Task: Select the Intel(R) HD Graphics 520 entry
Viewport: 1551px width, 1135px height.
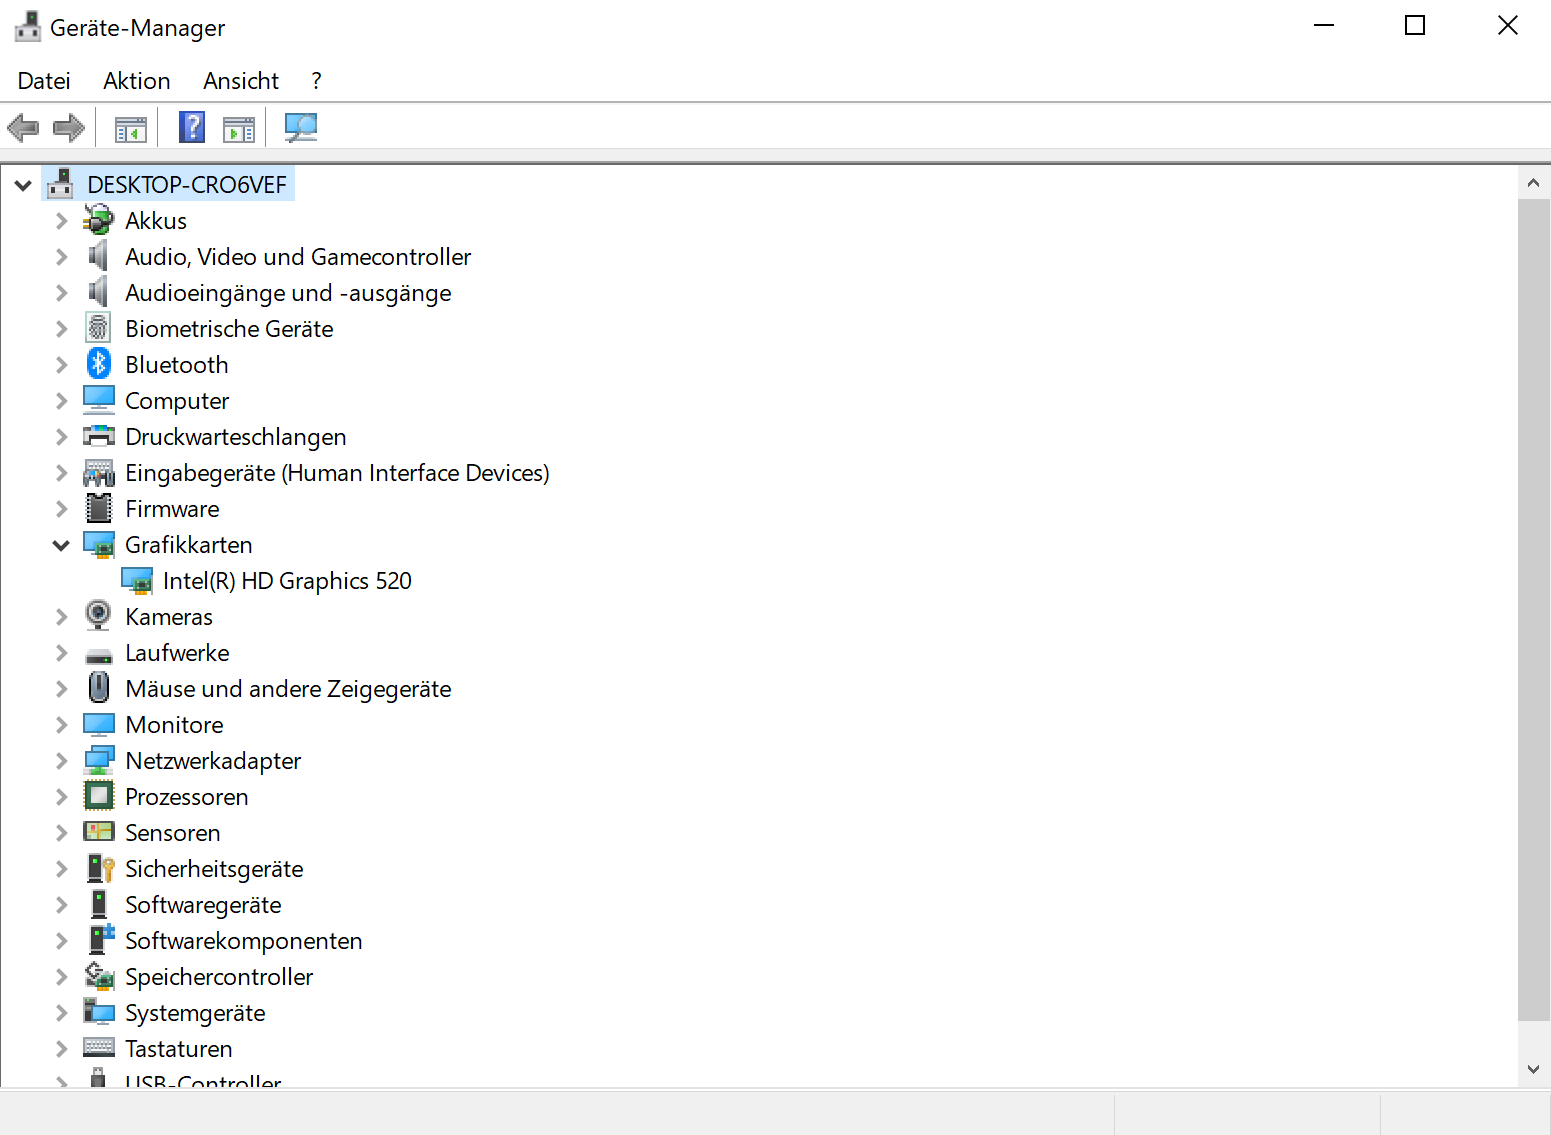Action: click(x=287, y=581)
